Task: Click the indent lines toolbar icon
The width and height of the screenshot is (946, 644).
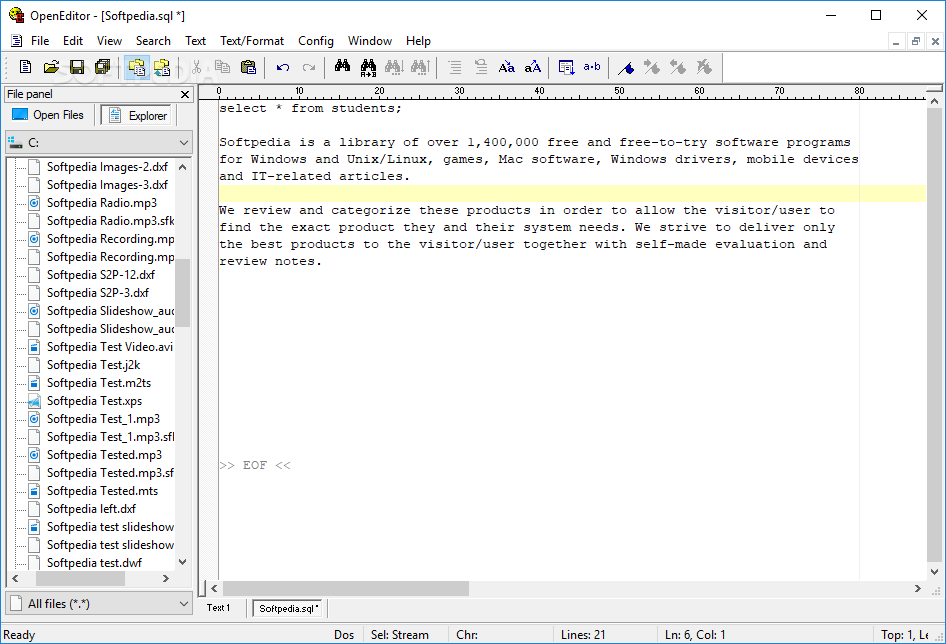Action: click(x=454, y=67)
